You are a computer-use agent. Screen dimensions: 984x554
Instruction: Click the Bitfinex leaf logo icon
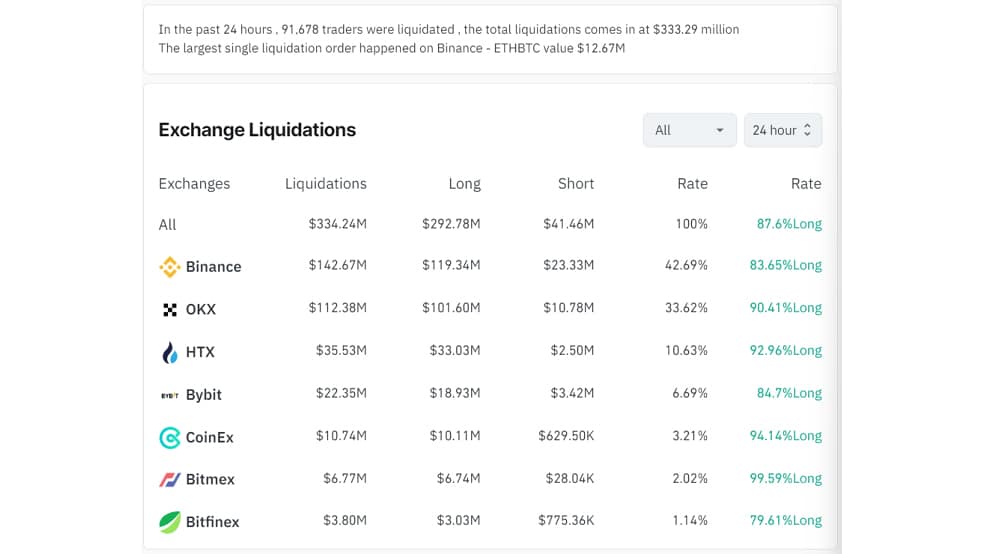(x=169, y=522)
